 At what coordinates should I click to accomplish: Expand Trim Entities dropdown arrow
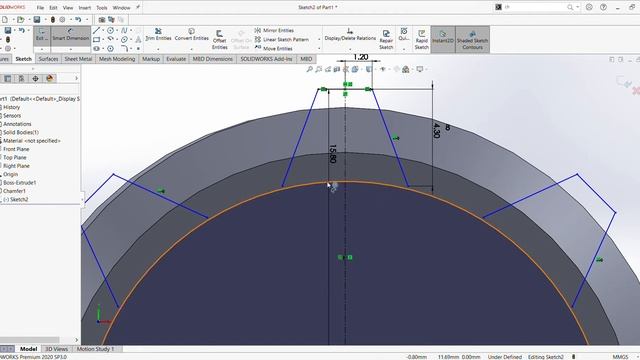(x=158, y=49)
